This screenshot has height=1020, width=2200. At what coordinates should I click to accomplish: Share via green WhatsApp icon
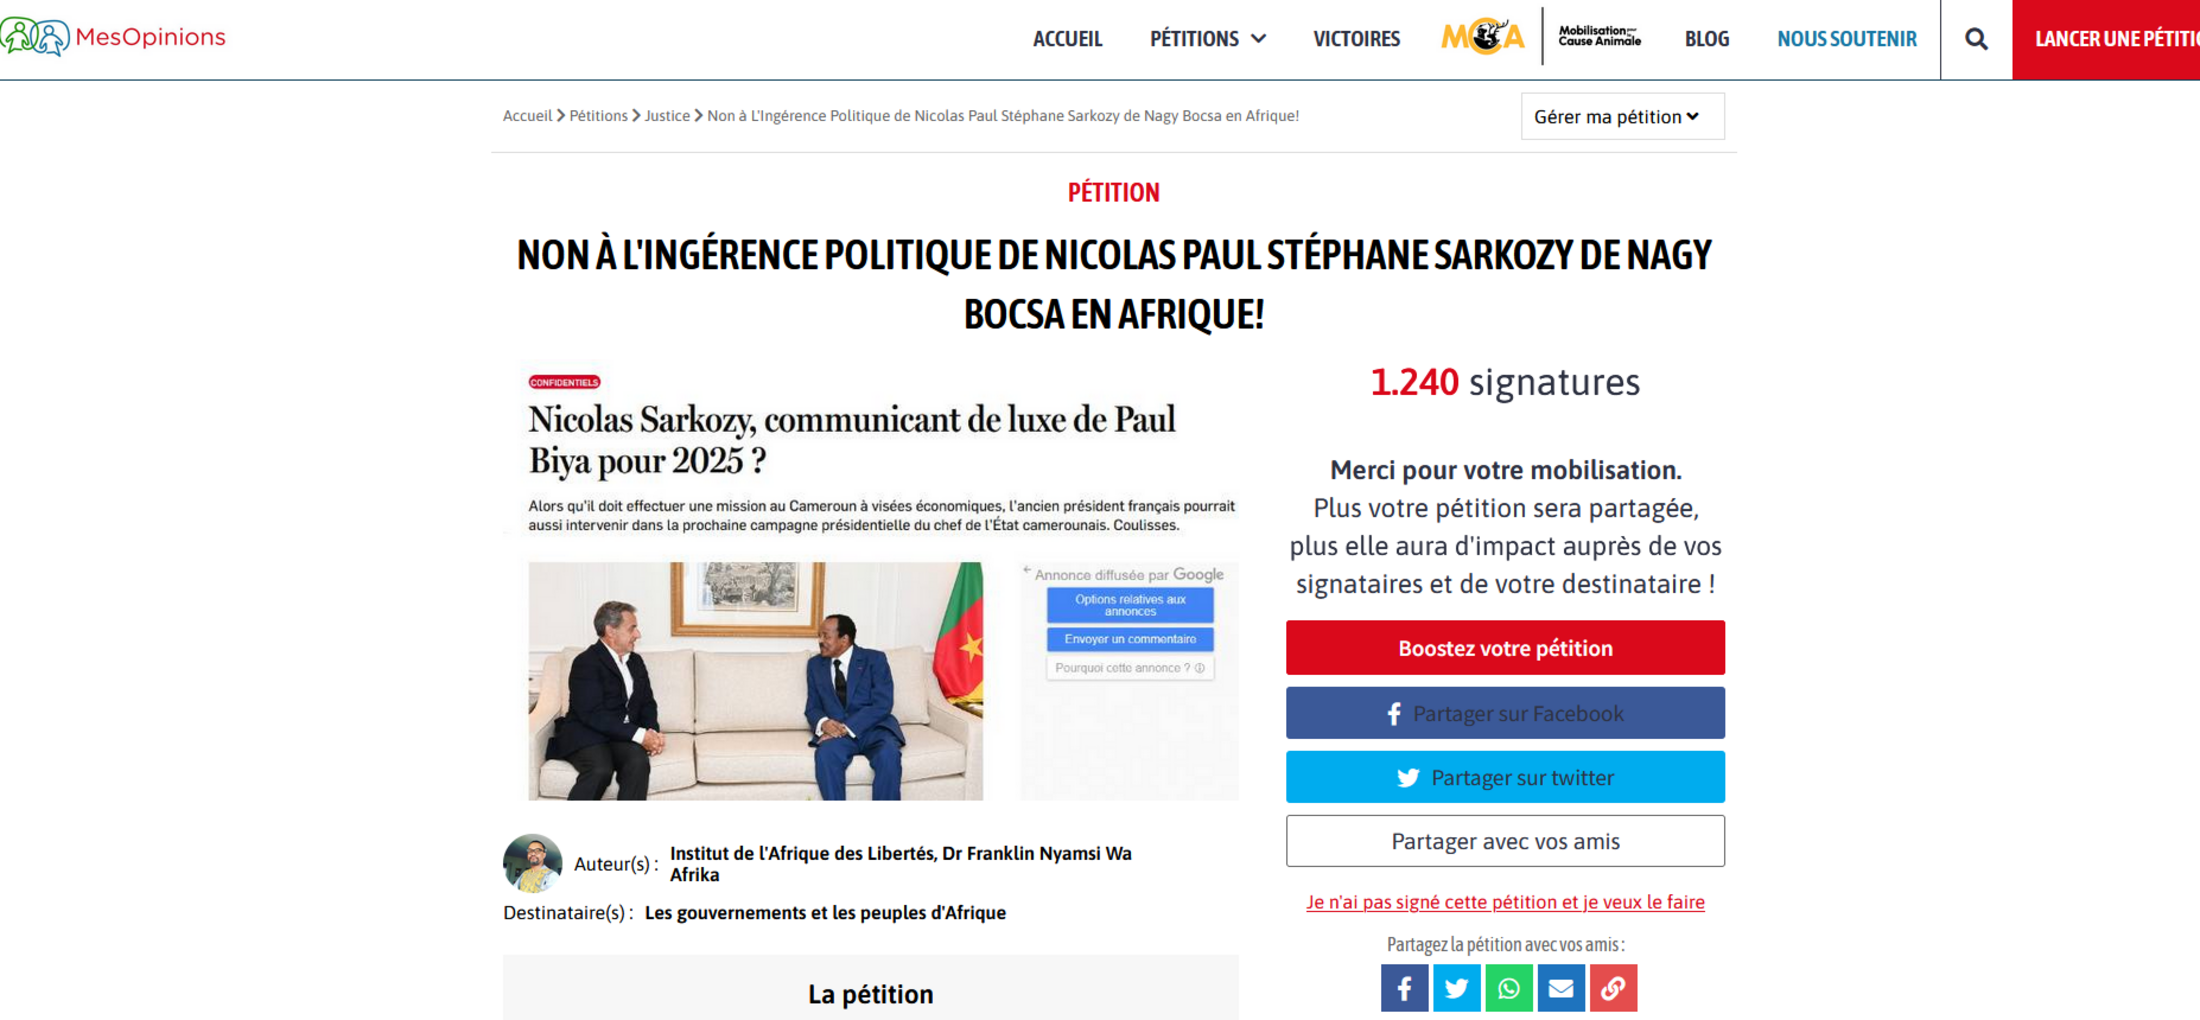1508,988
